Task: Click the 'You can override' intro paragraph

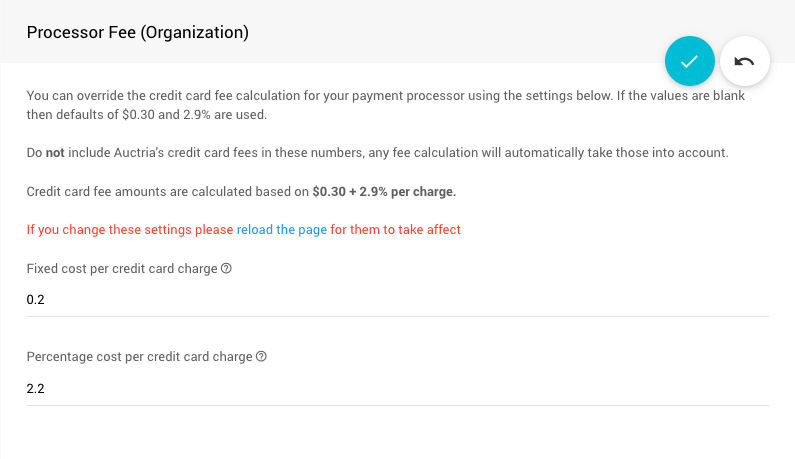Action: [200, 96]
